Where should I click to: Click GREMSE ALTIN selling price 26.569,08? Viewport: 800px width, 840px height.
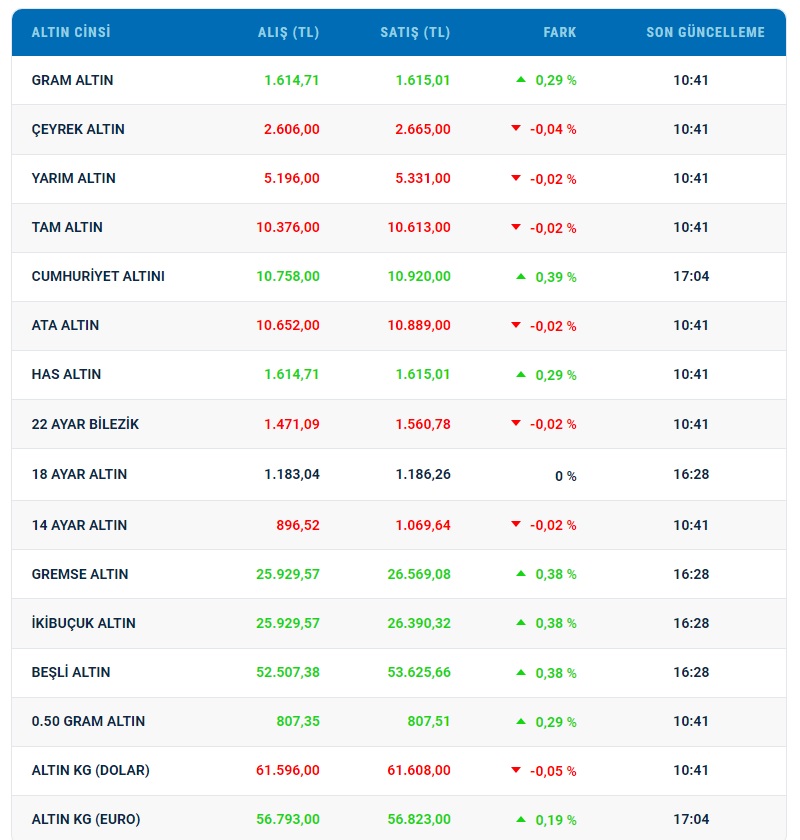click(x=419, y=574)
